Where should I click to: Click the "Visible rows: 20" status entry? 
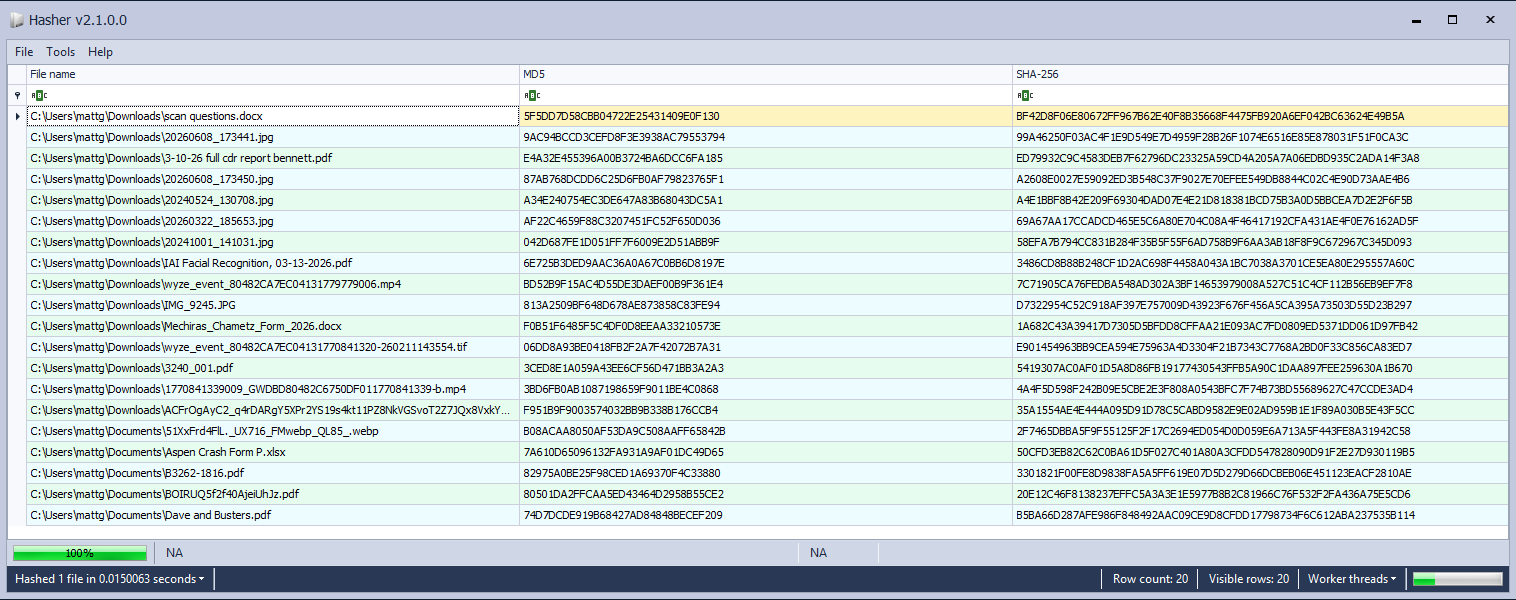pos(1248,579)
